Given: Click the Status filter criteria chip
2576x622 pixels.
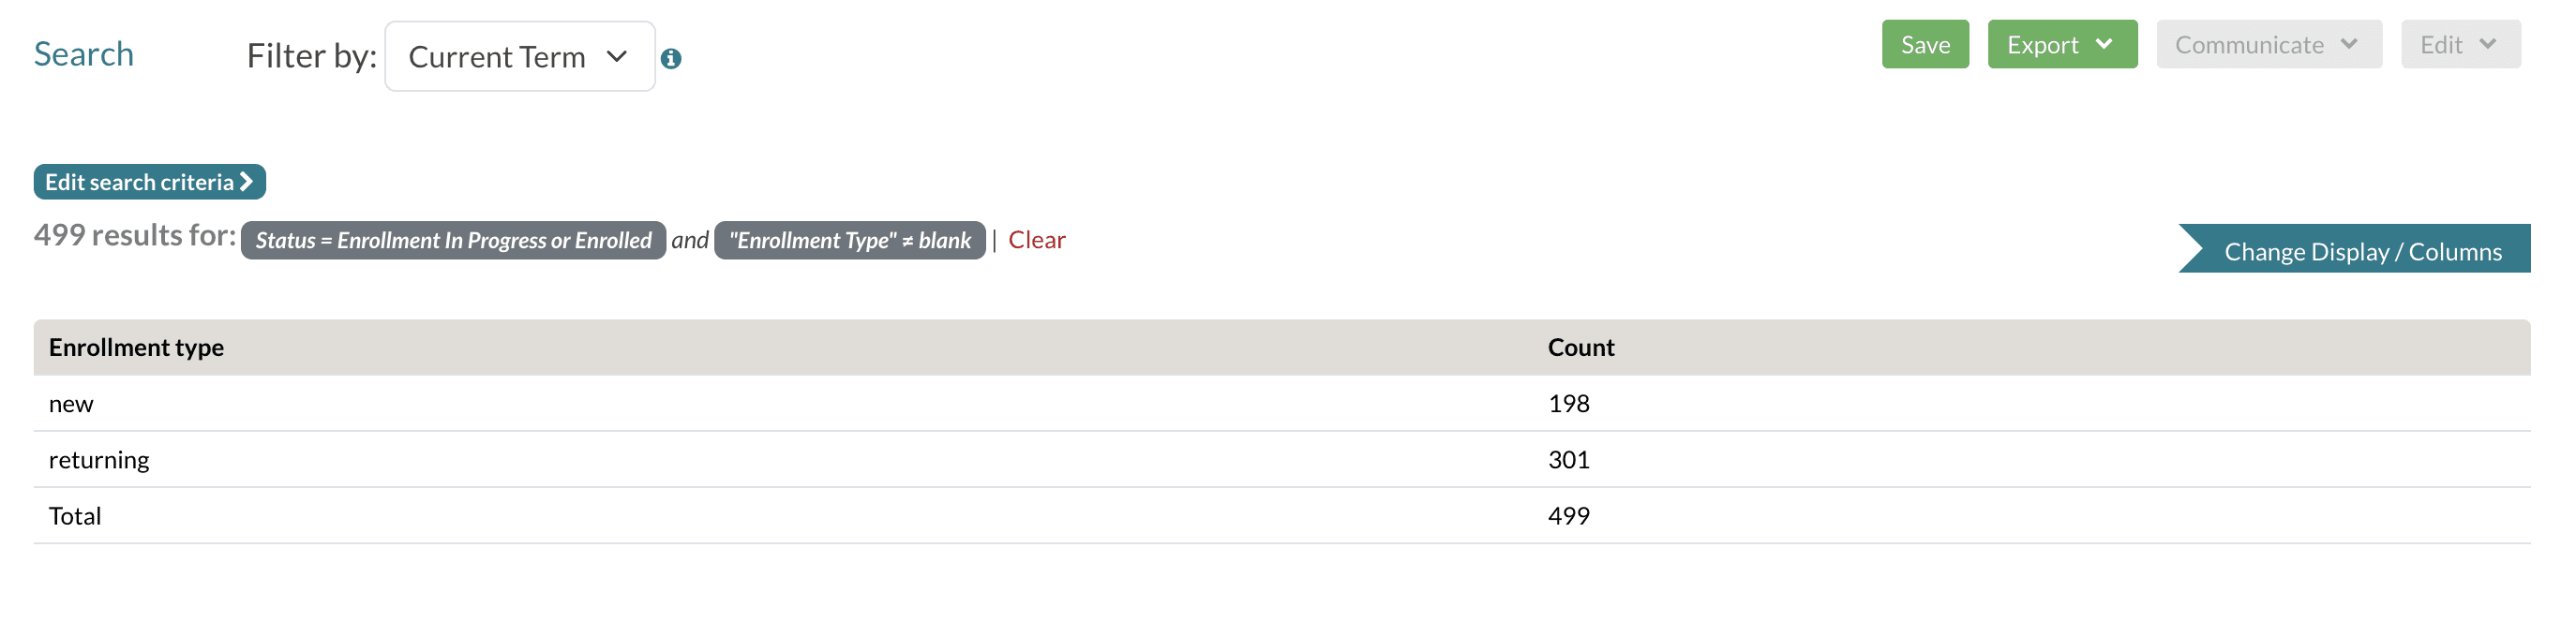Looking at the screenshot, I should [x=453, y=241].
